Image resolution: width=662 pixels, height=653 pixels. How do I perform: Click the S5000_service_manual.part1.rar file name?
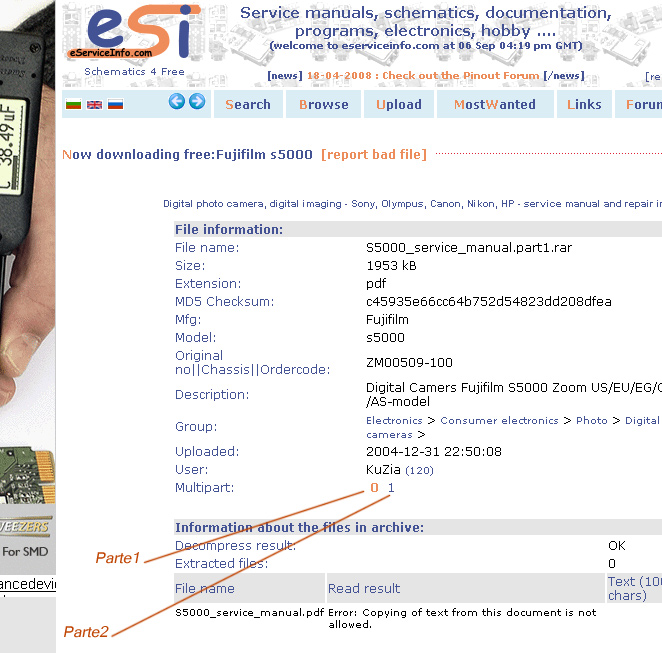click(x=469, y=248)
